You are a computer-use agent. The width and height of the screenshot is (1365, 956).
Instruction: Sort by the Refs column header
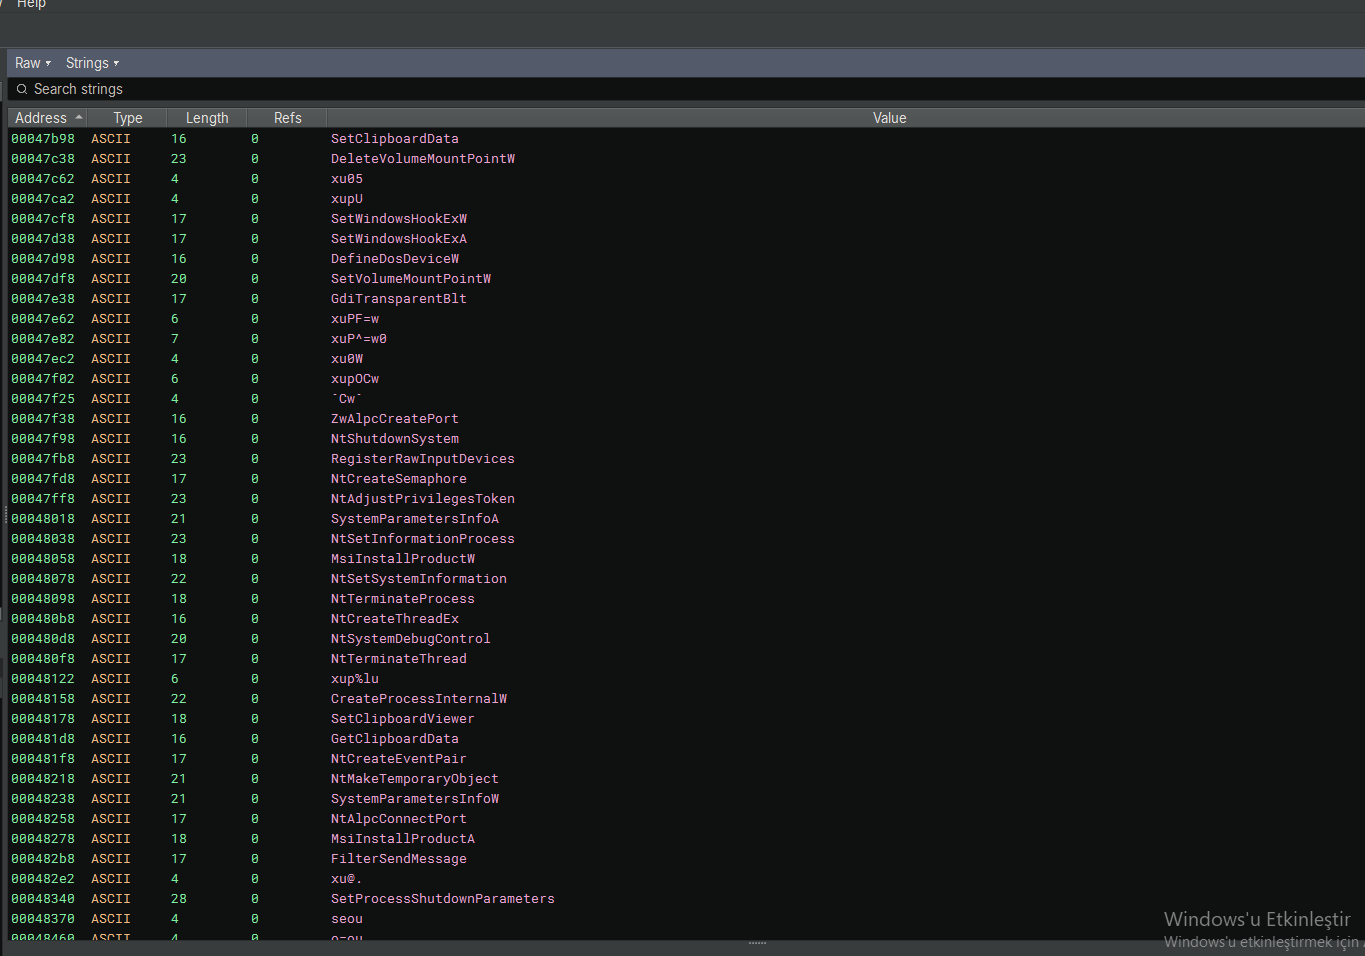pos(287,118)
